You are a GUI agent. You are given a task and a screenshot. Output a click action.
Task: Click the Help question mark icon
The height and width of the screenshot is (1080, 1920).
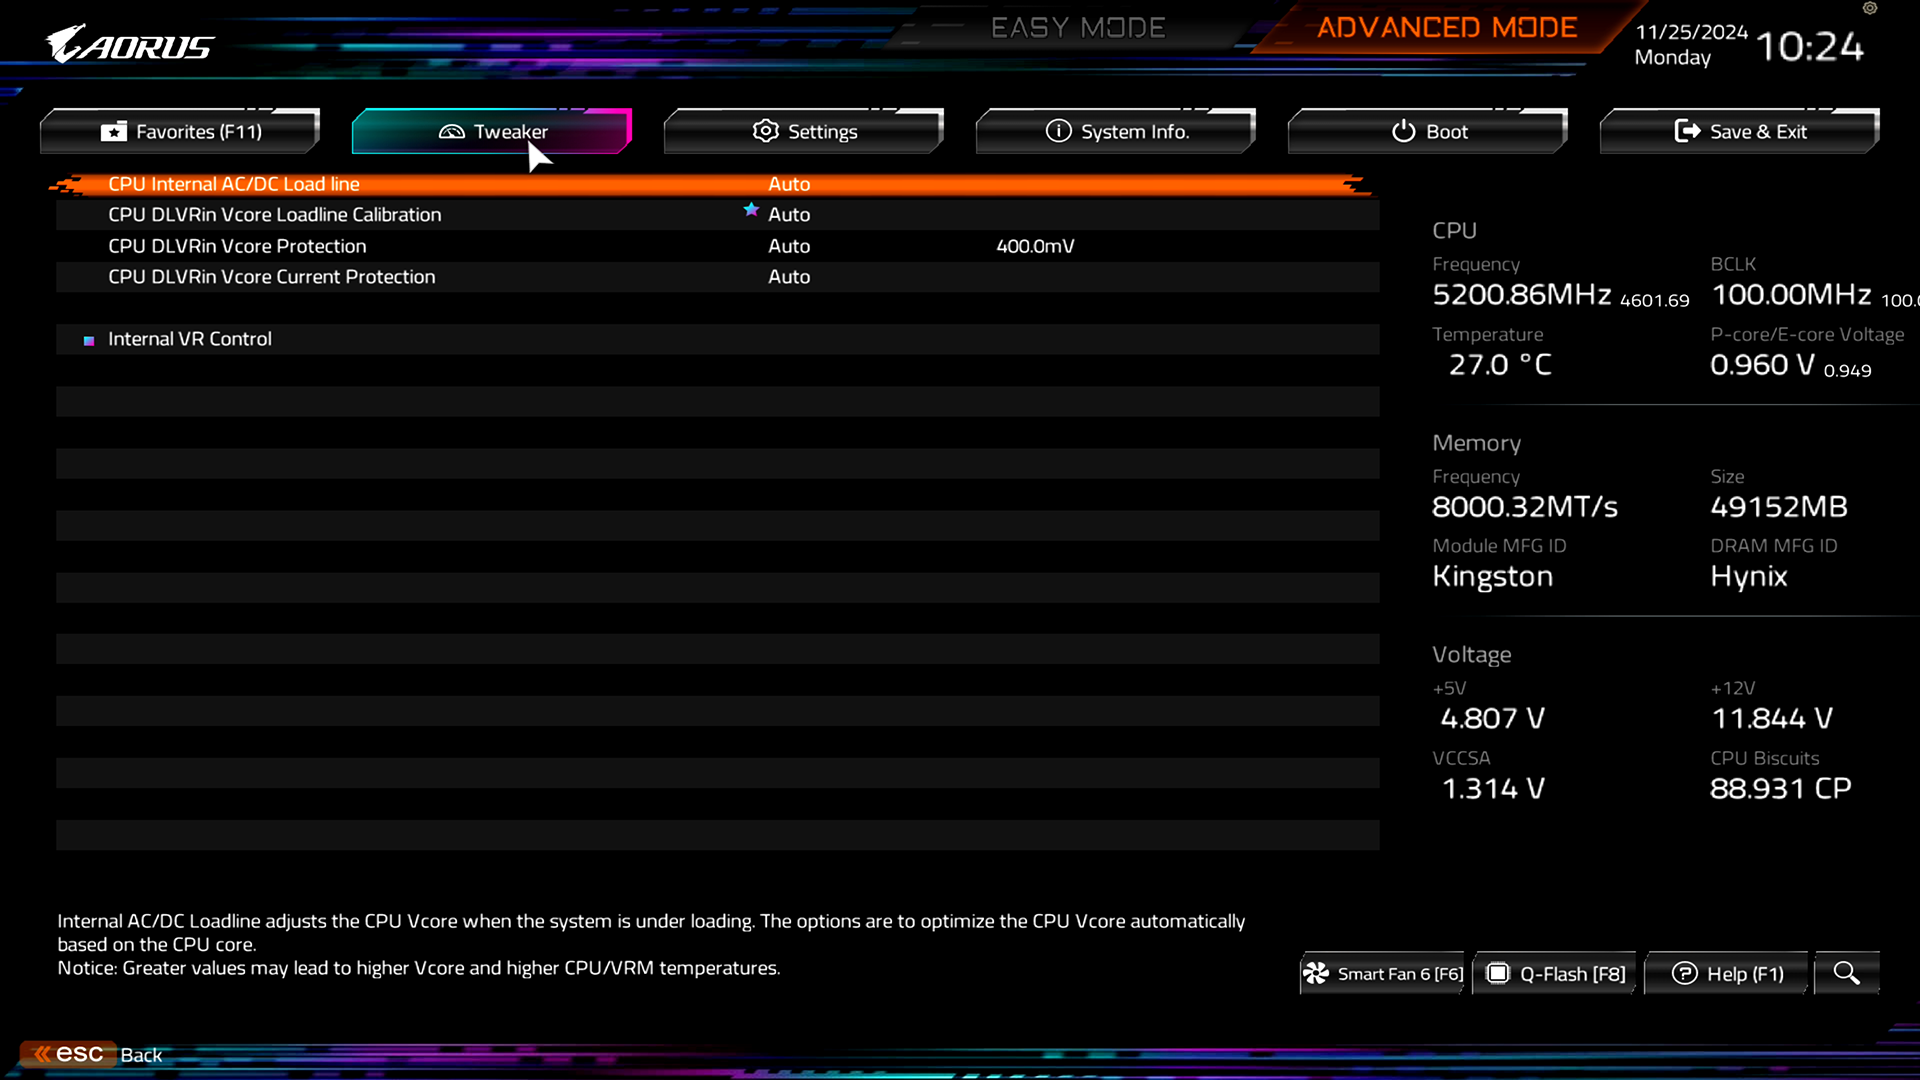[x=1684, y=973]
